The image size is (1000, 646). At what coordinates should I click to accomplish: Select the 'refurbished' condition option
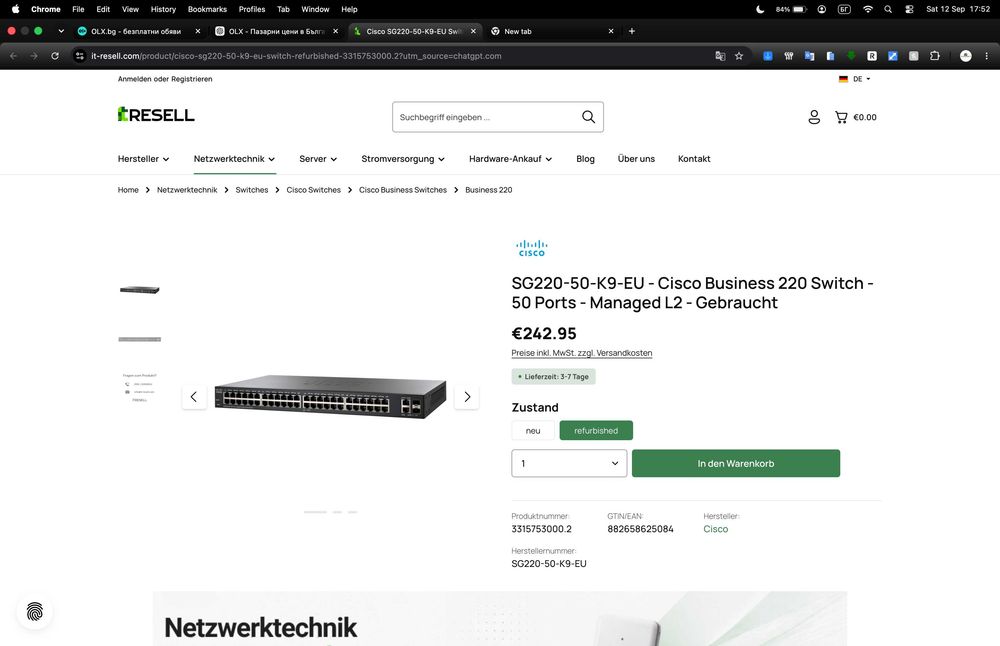click(596, 430)
